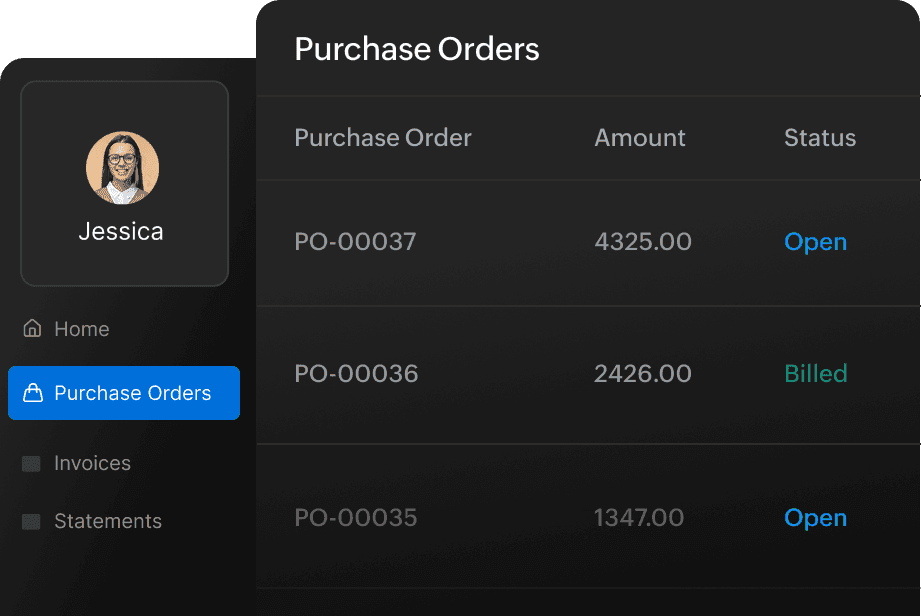Click Jessica's profile avatar
Image resolution: width=921 pixels, height=616 pixels.
click(x=122, y=168)
